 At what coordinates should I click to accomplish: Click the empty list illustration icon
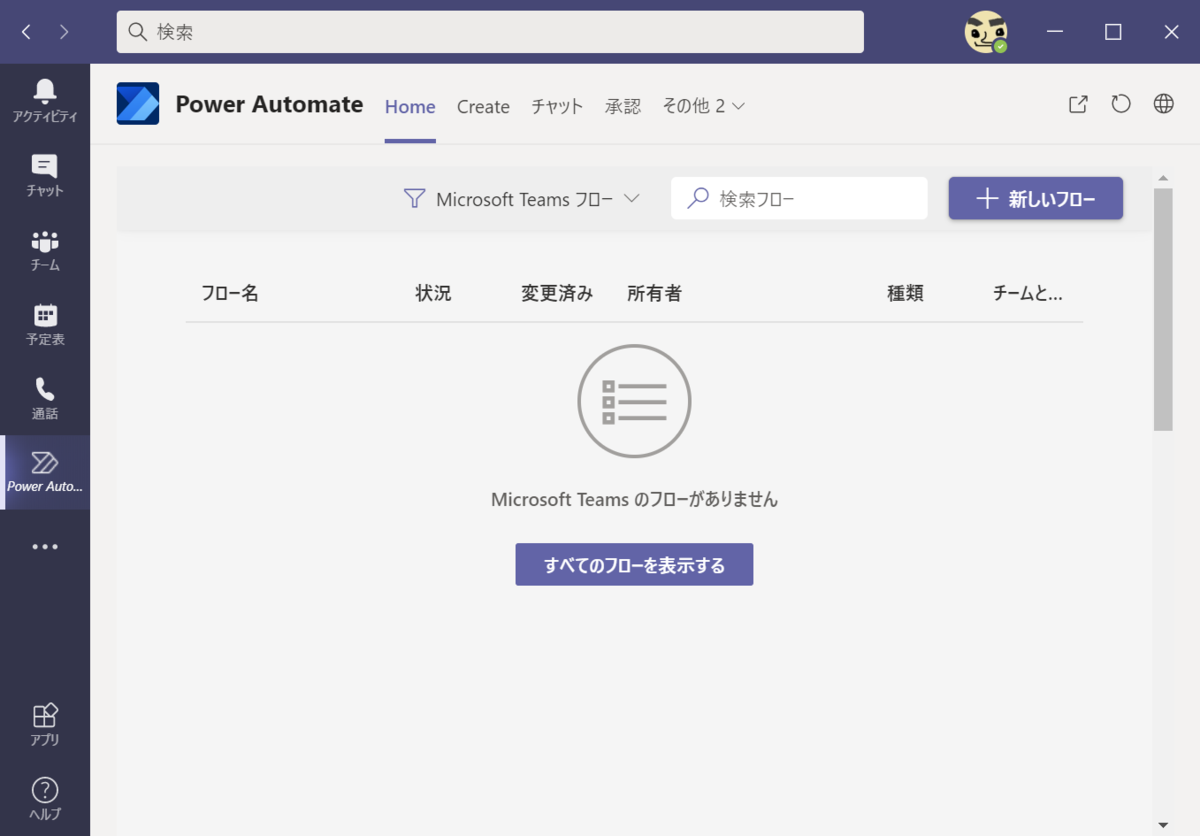coord(634,401)
